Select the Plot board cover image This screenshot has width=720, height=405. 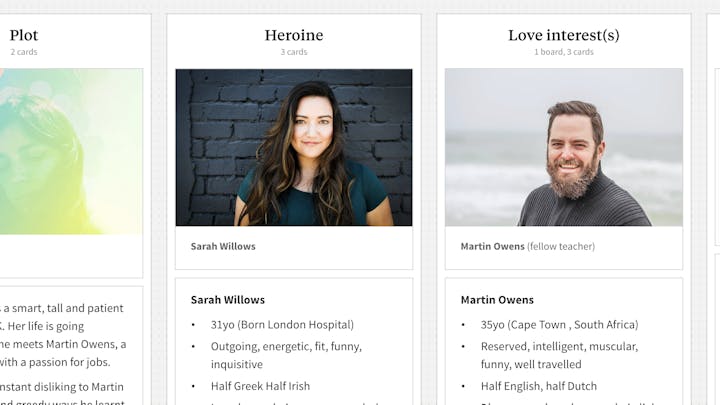(71, 152)
